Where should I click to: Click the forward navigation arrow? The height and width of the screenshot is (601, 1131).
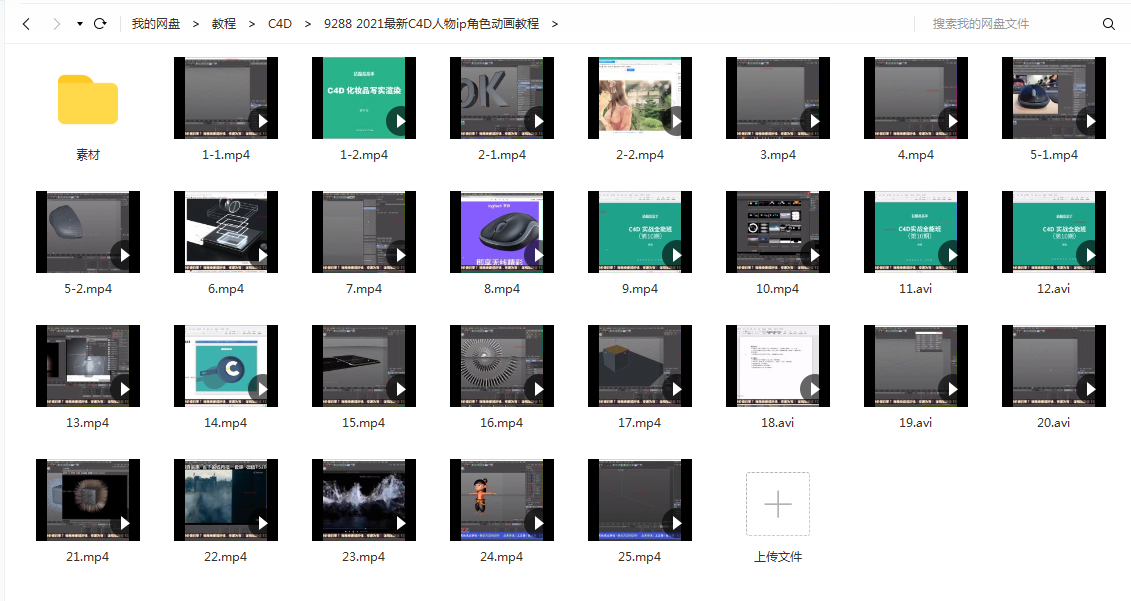tap(56, 23)
